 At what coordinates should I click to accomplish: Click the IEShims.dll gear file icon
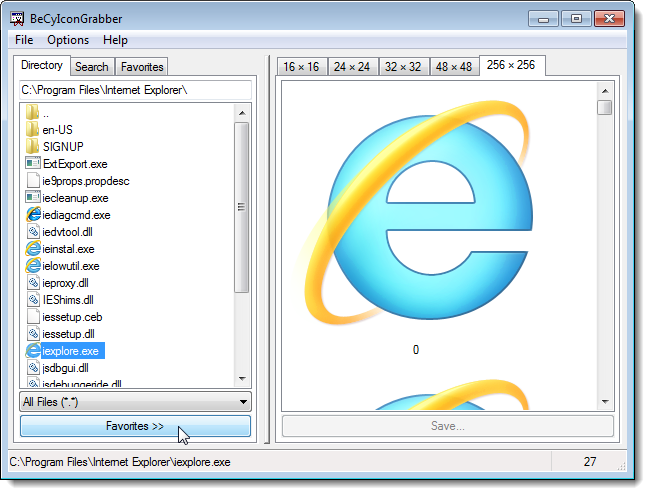click(33, 300)
